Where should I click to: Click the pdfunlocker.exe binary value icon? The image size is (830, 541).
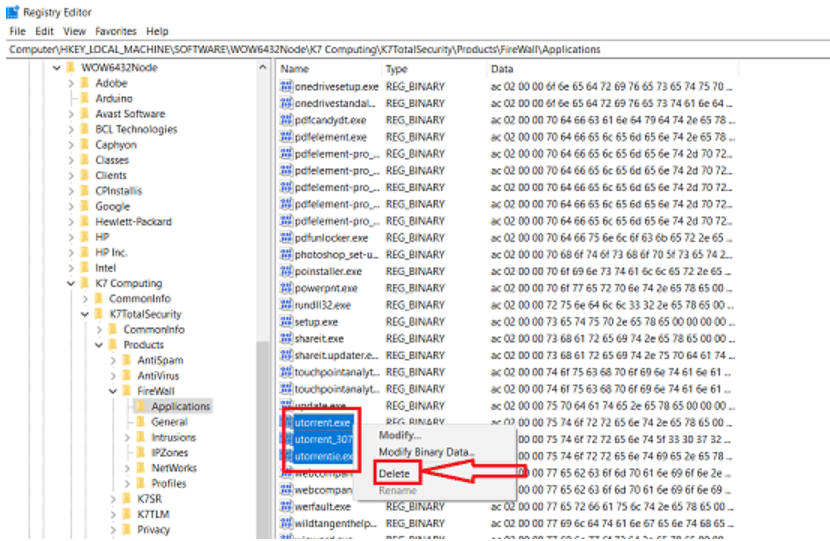(286, 238)
